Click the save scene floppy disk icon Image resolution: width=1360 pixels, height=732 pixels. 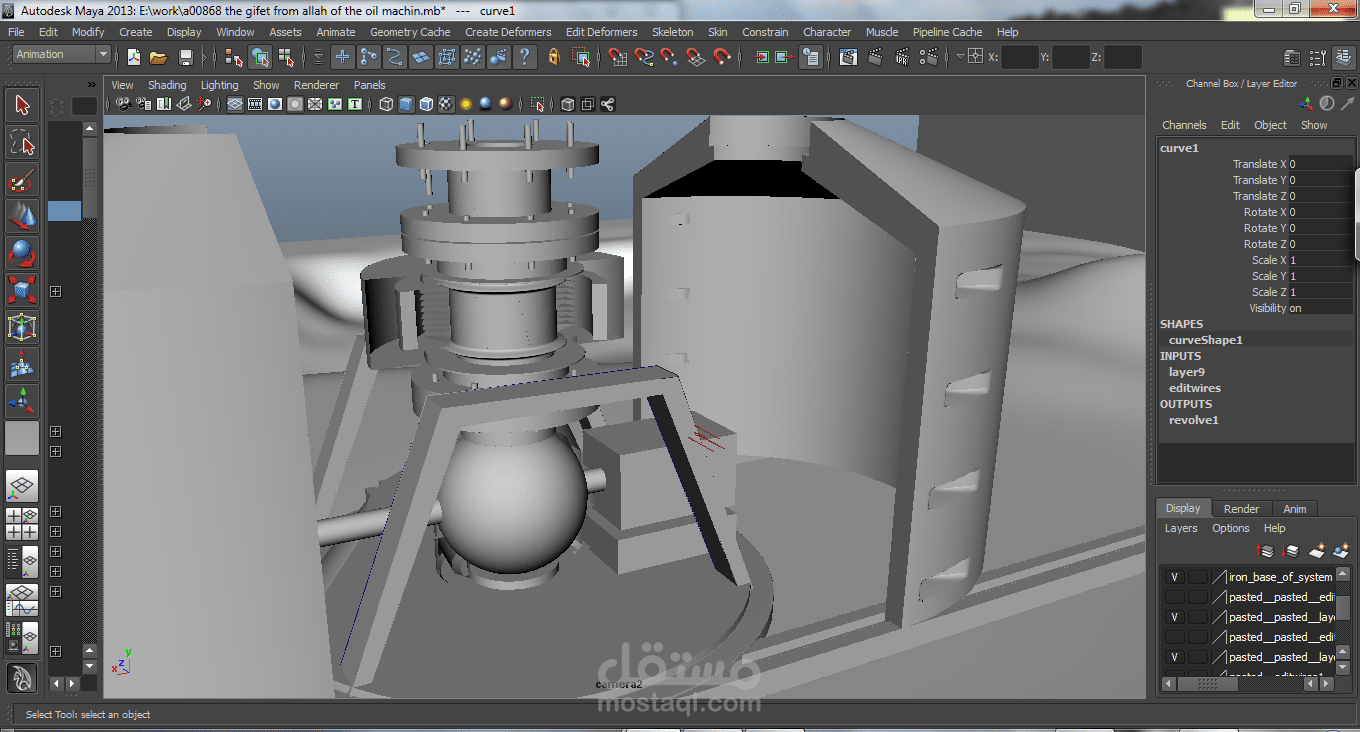[185, 58]
